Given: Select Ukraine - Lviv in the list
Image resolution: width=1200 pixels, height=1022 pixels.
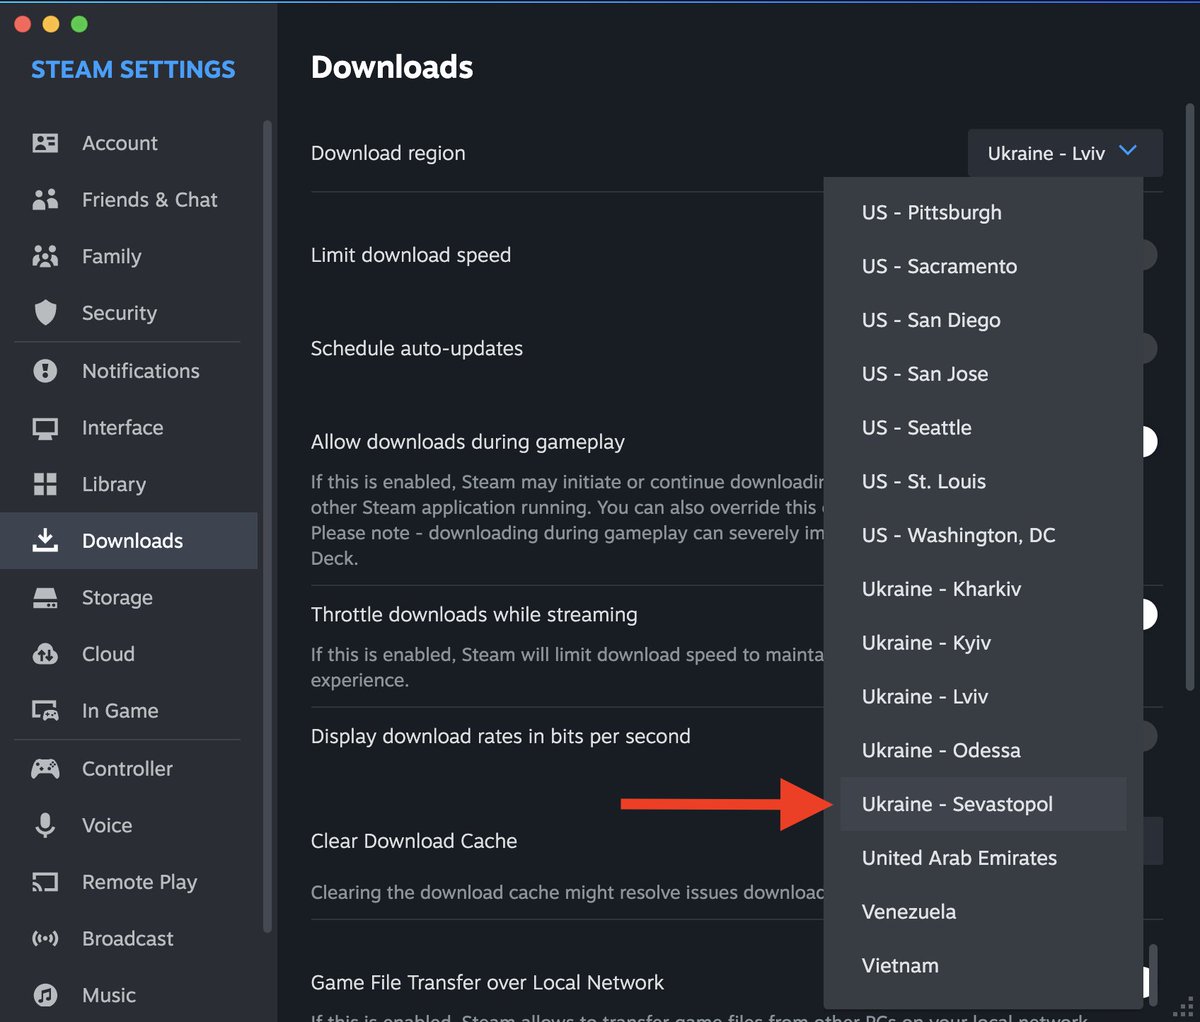Looking at the screenshot, I should click(983, 697).
